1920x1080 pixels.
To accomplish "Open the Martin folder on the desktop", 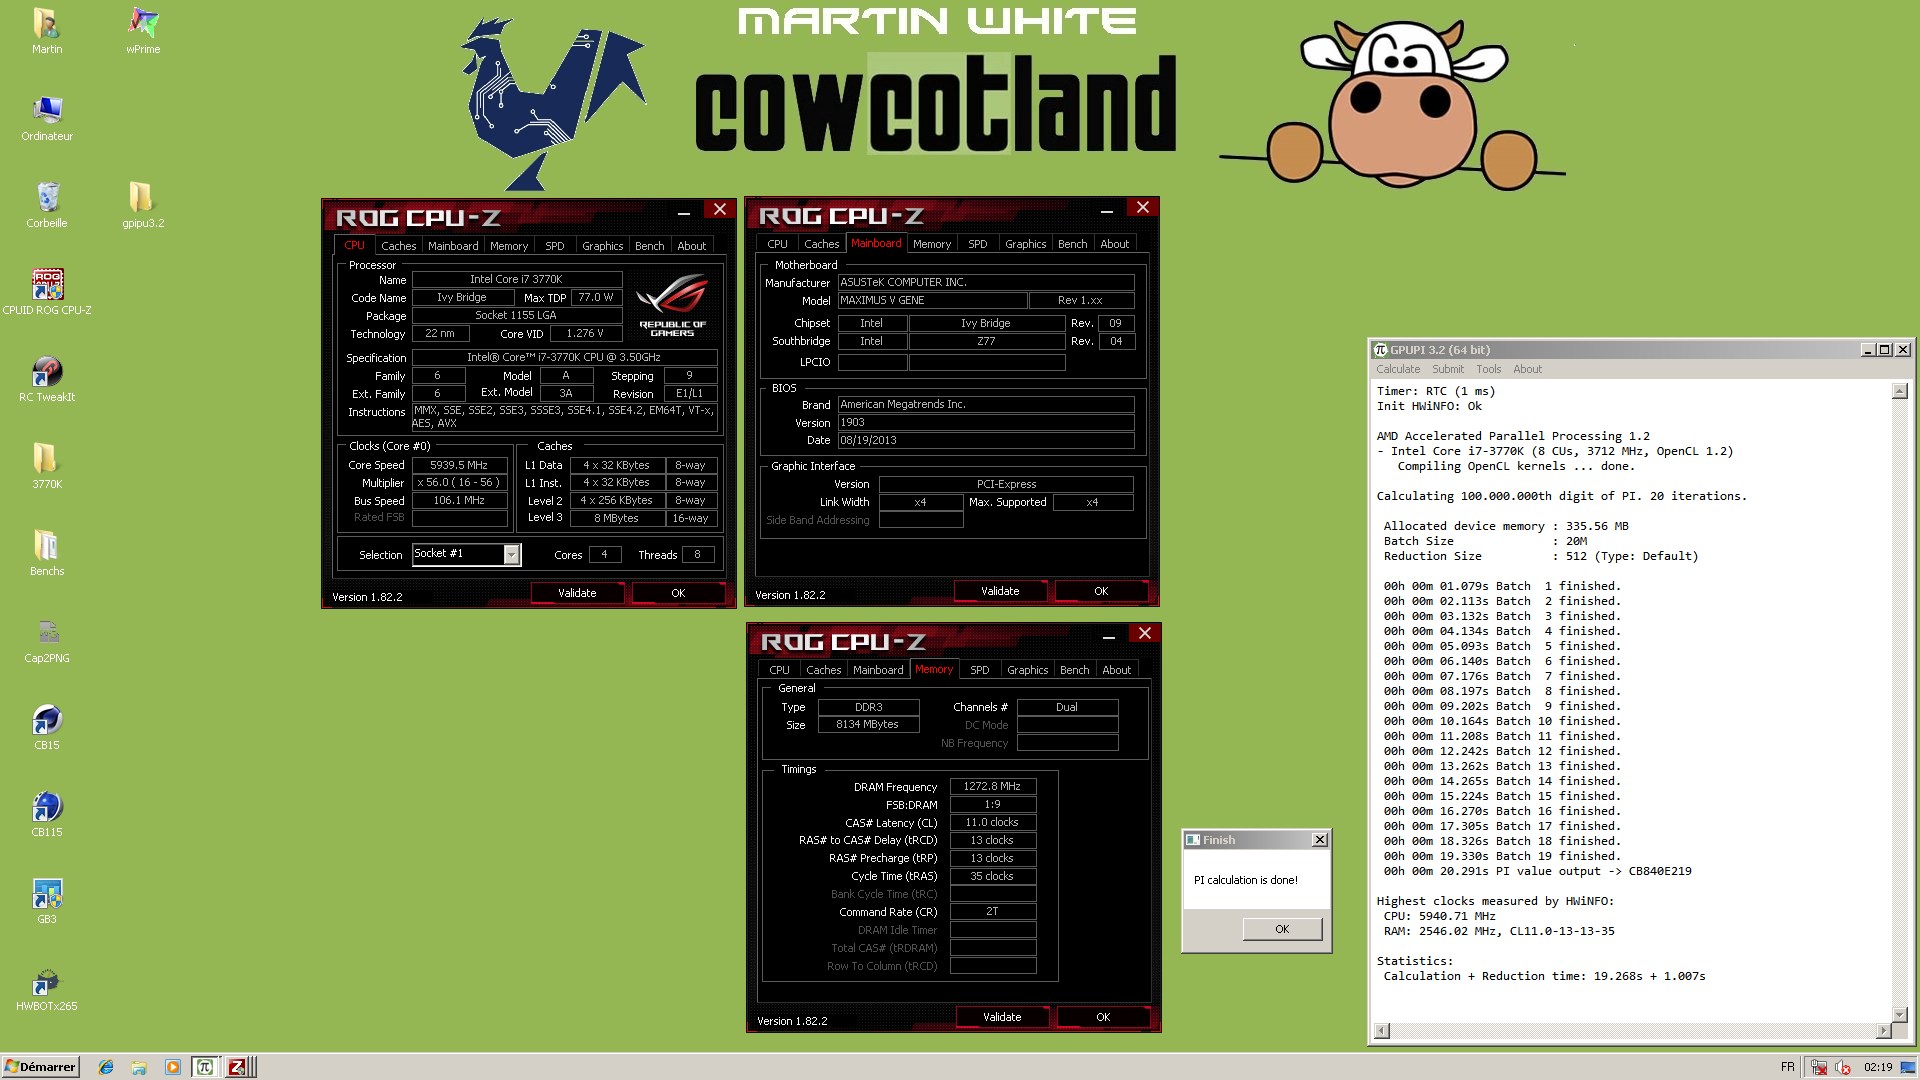I will [46, 31].
